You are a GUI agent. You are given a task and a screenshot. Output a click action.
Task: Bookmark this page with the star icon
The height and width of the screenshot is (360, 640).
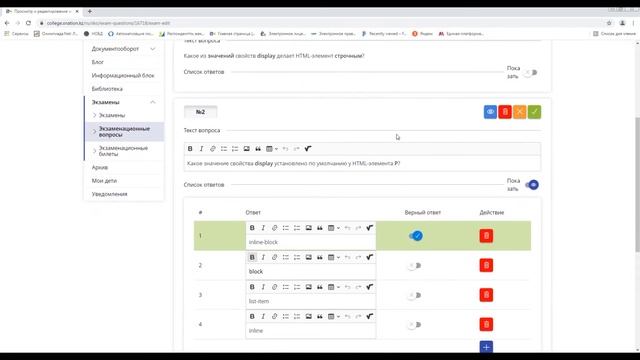609,23
